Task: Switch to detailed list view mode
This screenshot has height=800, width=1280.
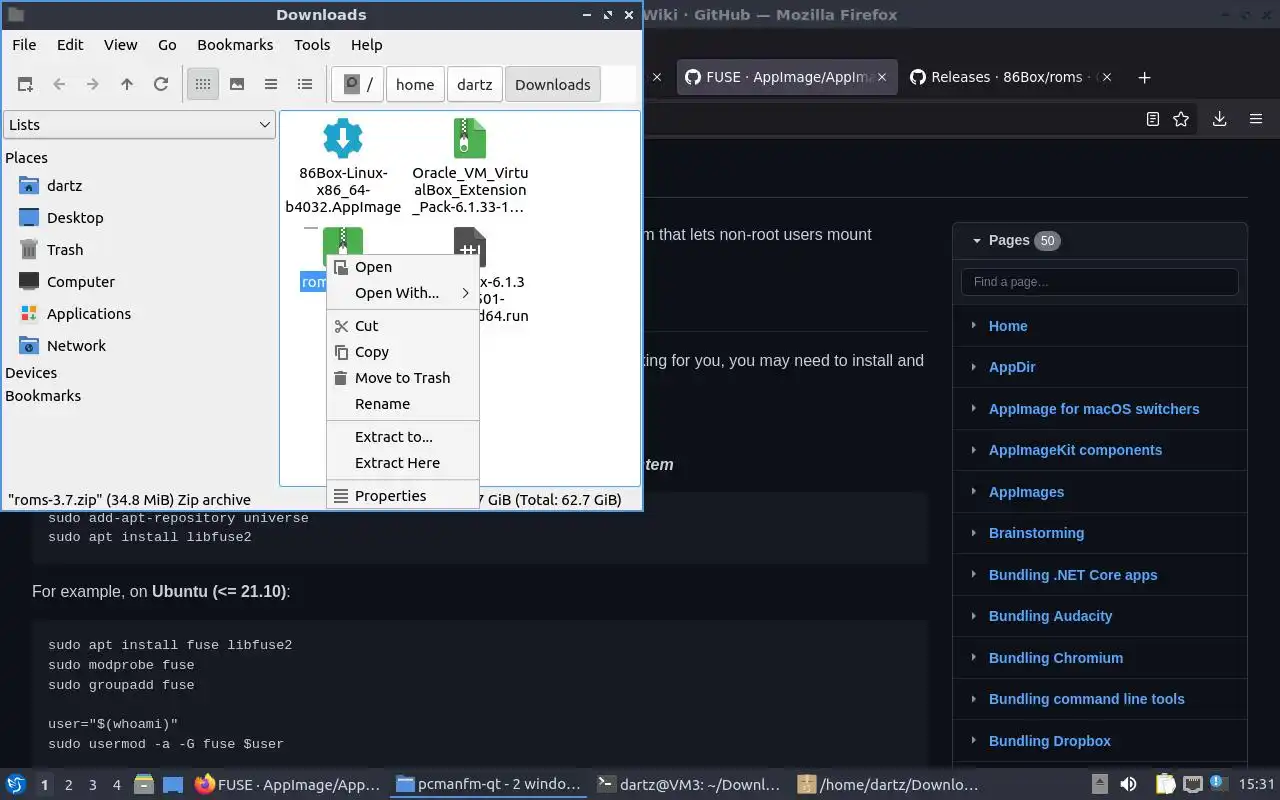Action: coord(305,85)
